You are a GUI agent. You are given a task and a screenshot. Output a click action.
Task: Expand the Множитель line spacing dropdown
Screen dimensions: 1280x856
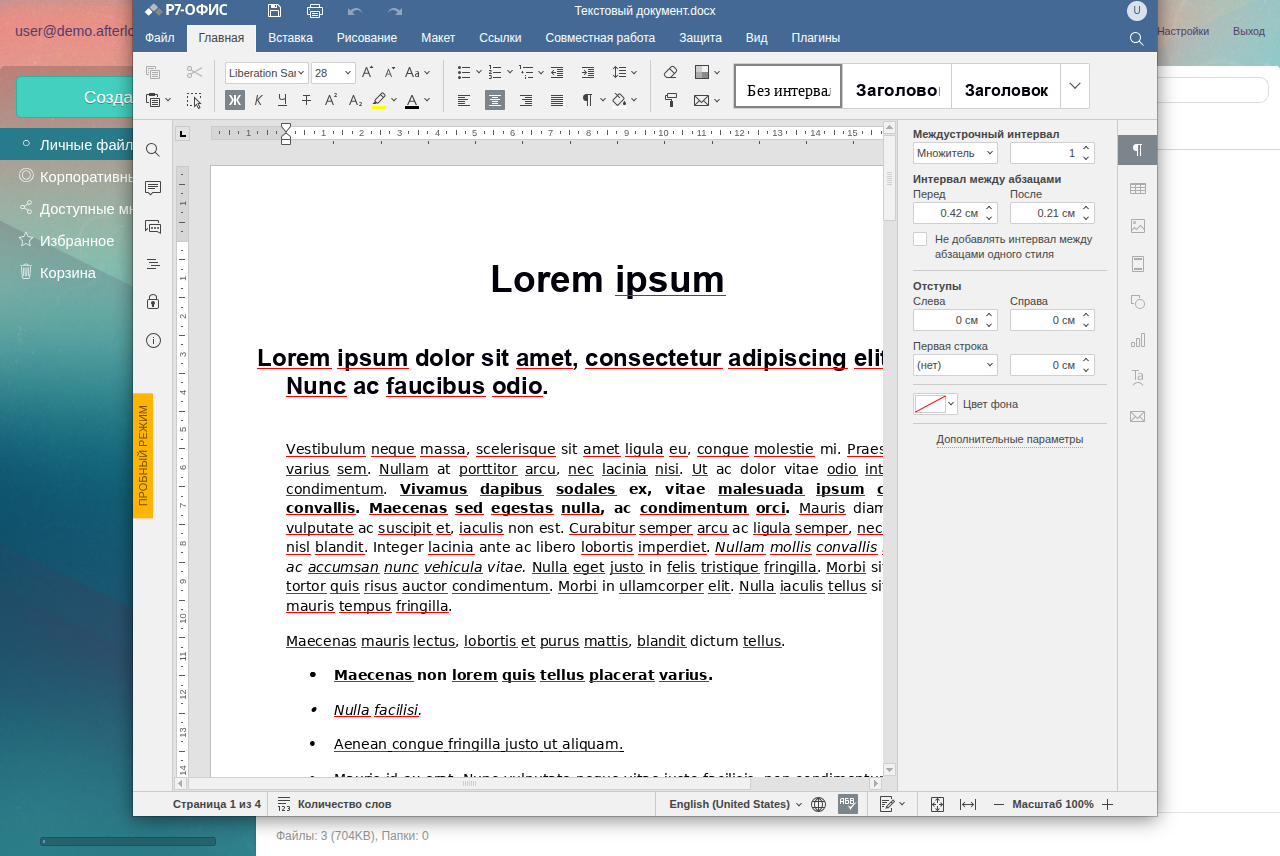tap(955, 153)
